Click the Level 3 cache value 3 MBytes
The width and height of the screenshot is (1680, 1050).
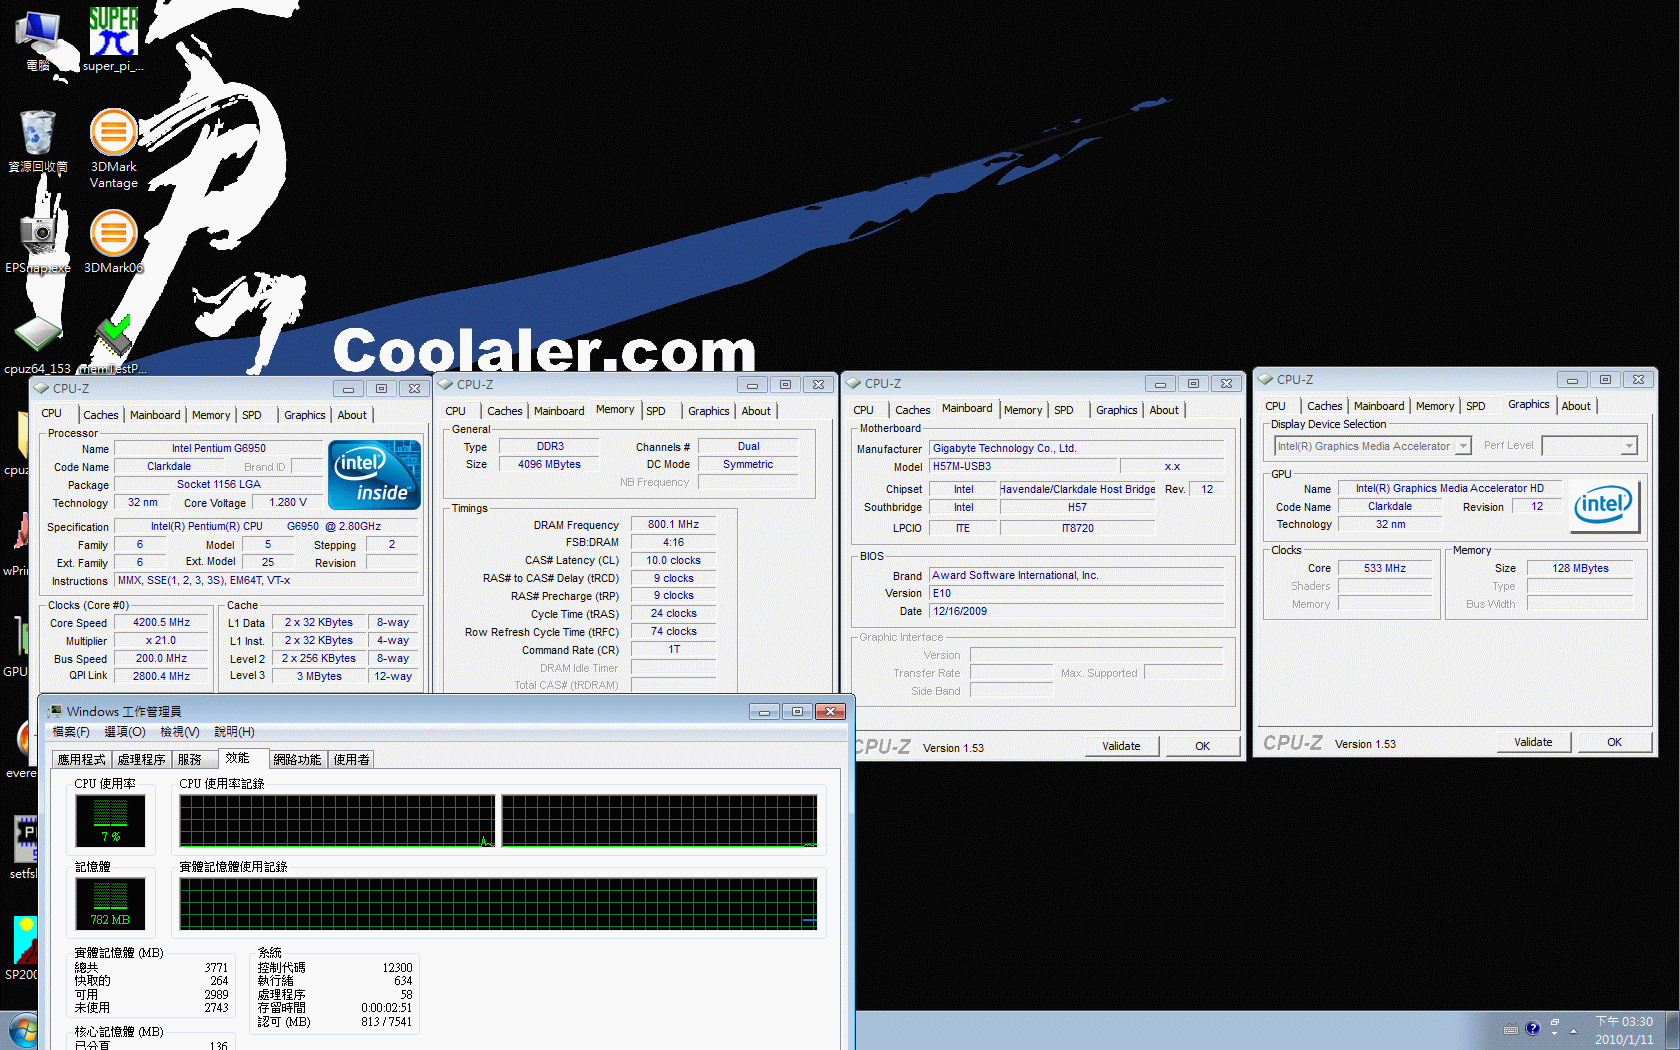click(319, 676)
